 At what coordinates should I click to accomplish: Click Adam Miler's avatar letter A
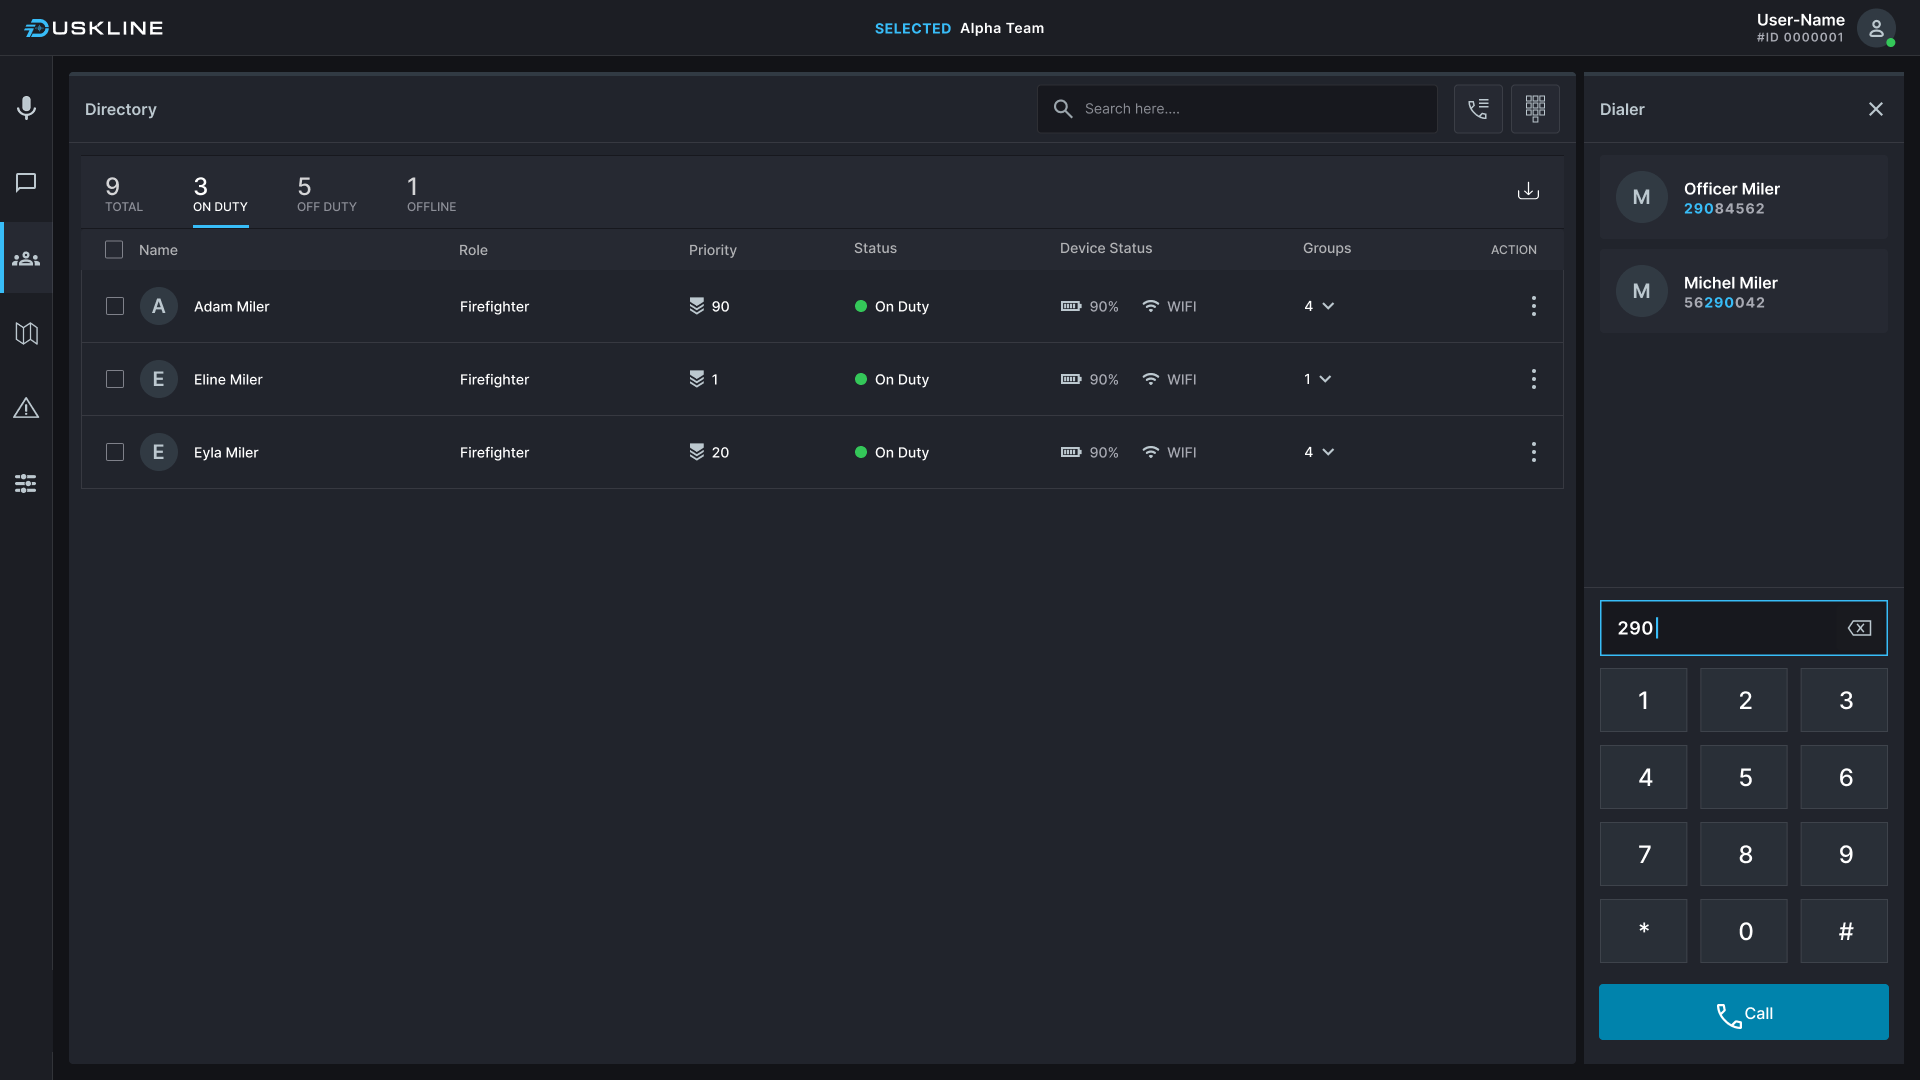(x=158, y=306)
